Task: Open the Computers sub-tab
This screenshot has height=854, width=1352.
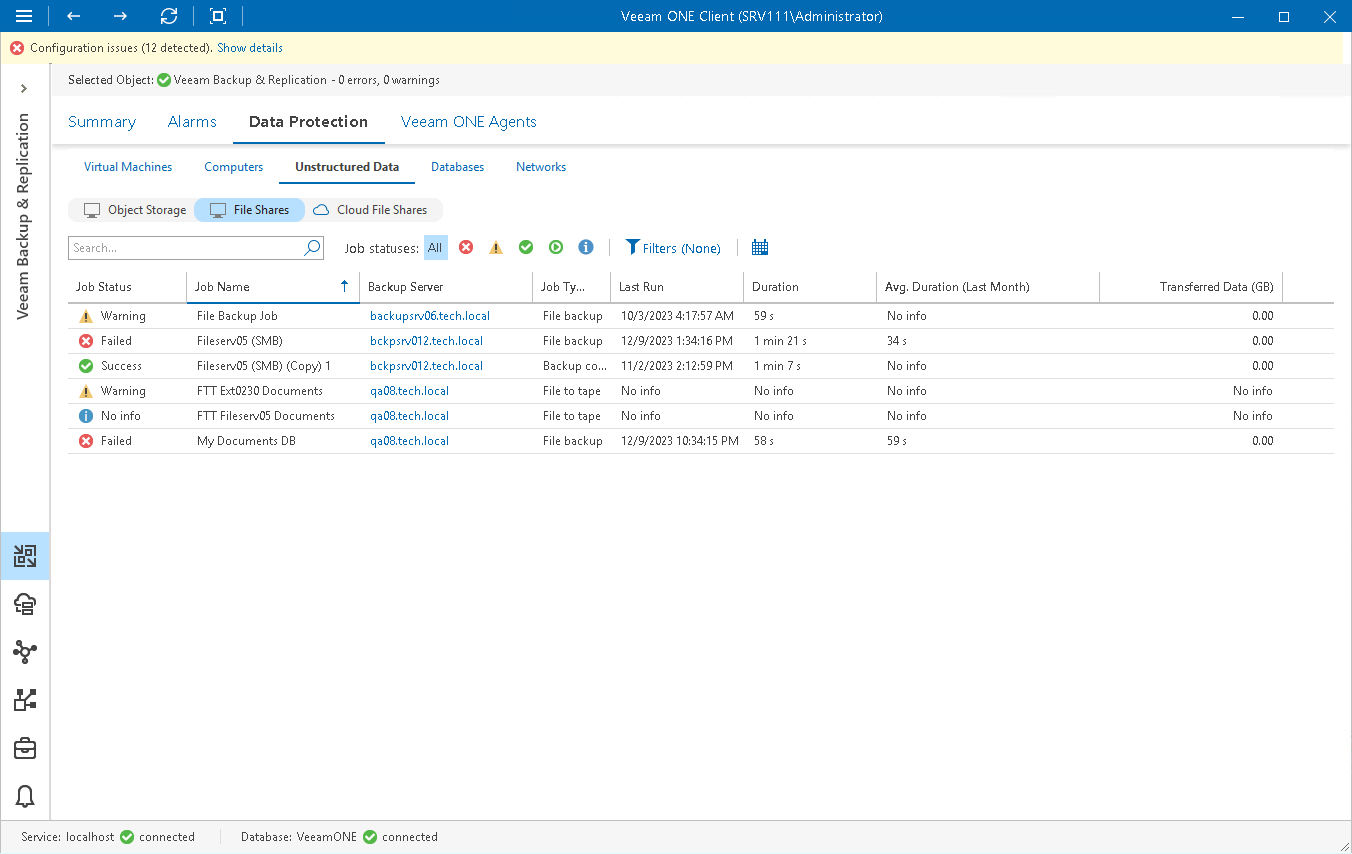Action: pos(234,167)
